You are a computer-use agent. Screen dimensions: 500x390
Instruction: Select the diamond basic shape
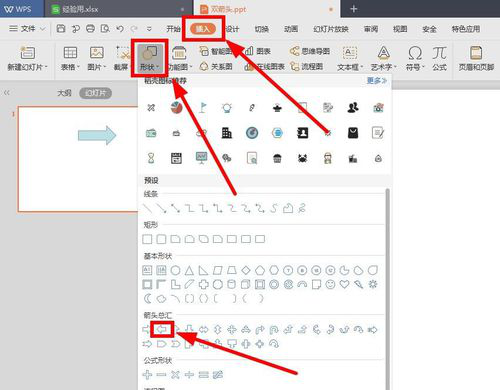tap(246, 270)
